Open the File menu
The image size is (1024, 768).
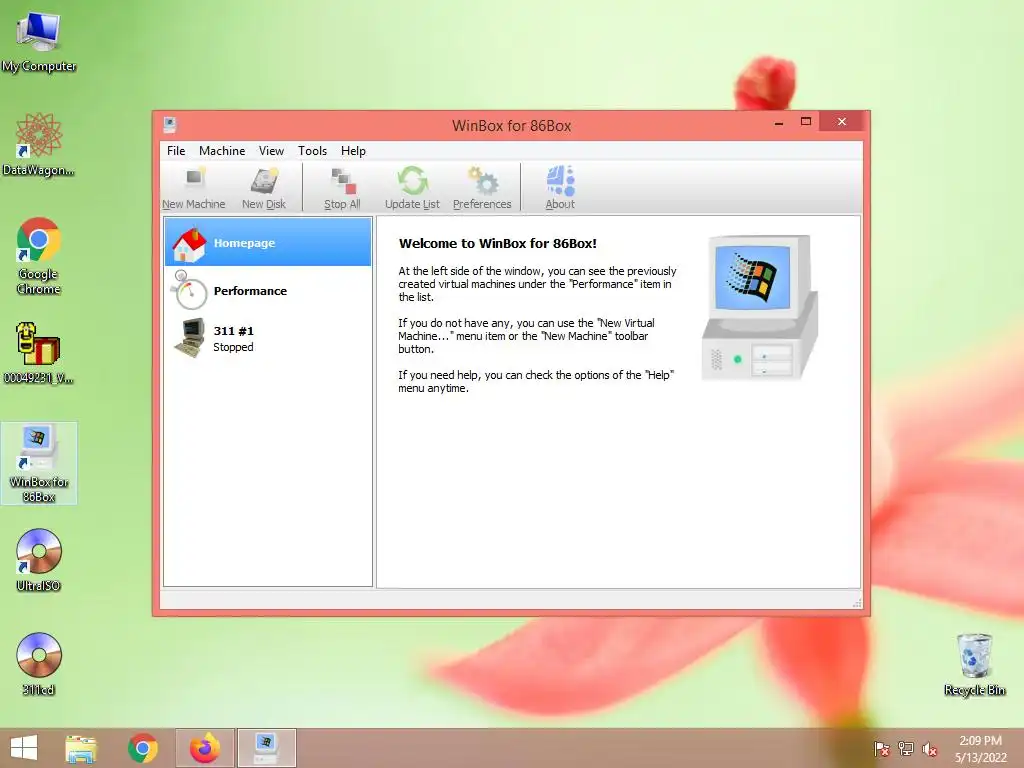176,151
